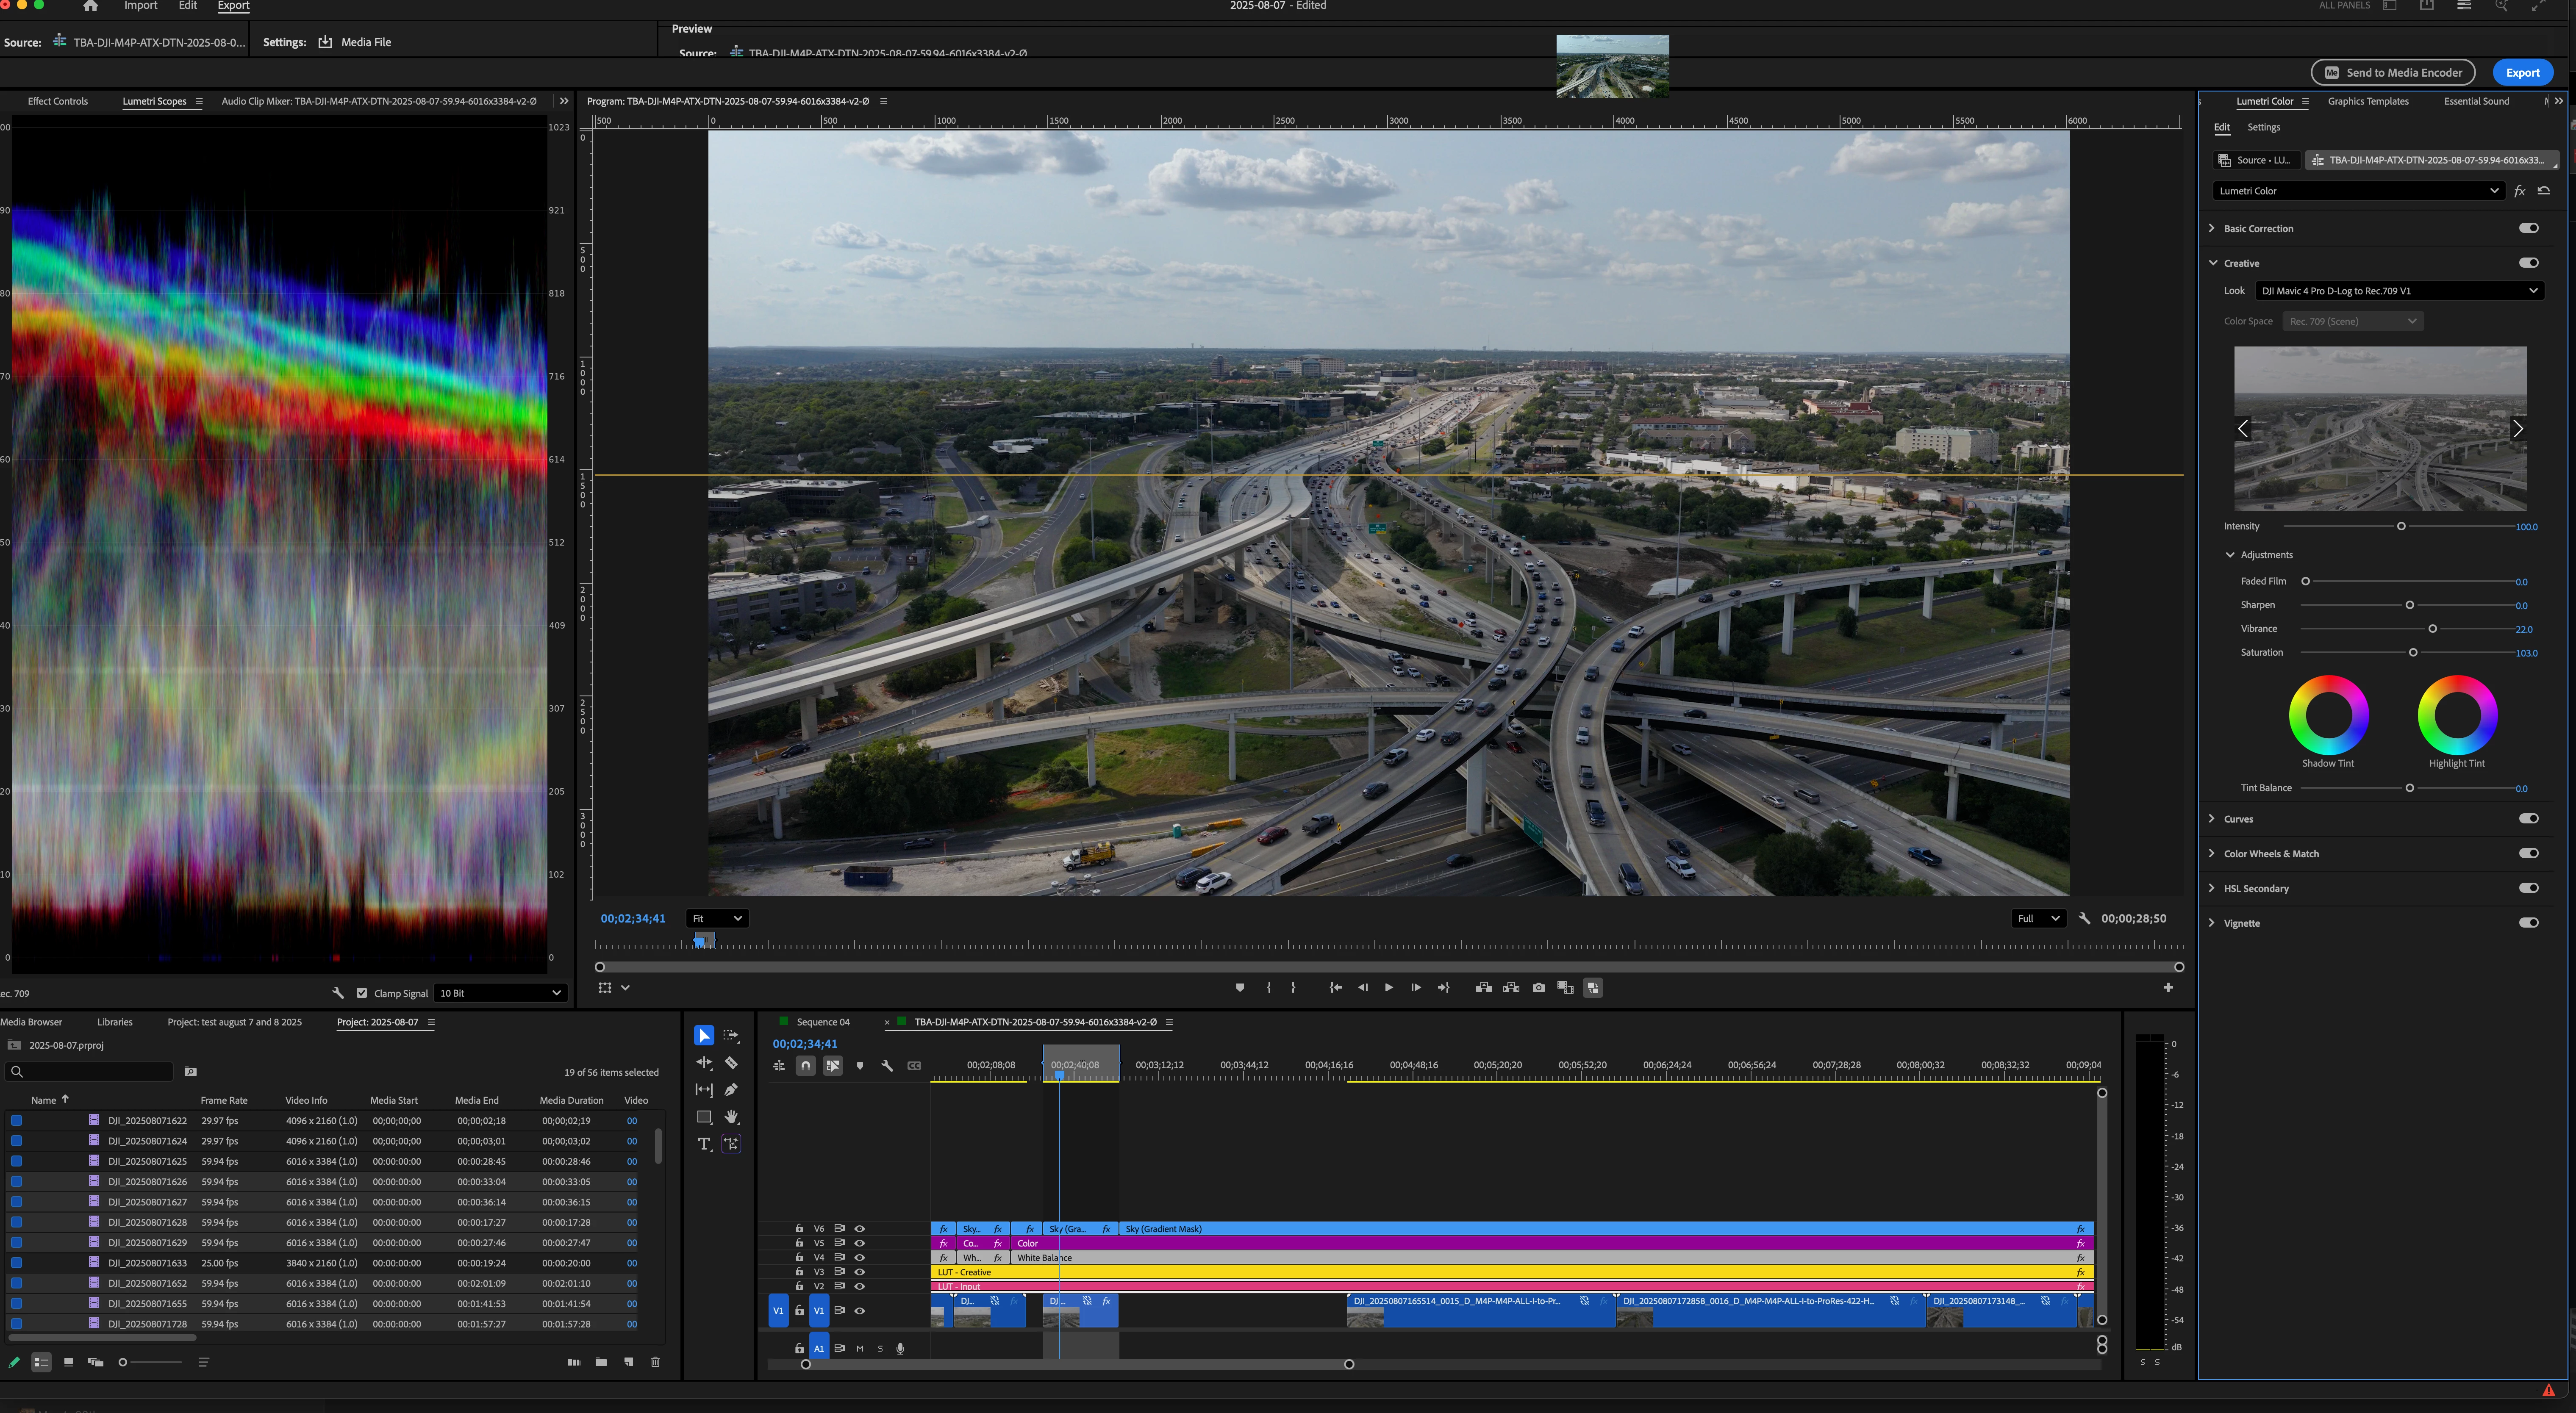2576x1413 pixels.
Task: Uncheck the Clamp Signal checkbox
Action: (362, 993)
